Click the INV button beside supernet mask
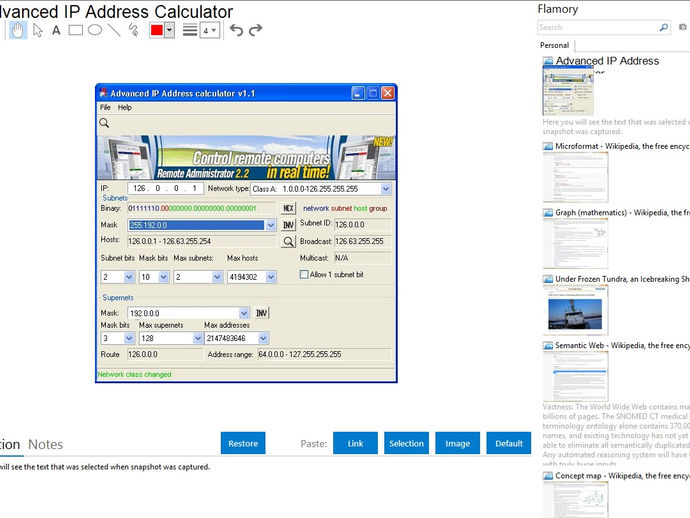This screenshot has width=690, height=518. point(262,313)
